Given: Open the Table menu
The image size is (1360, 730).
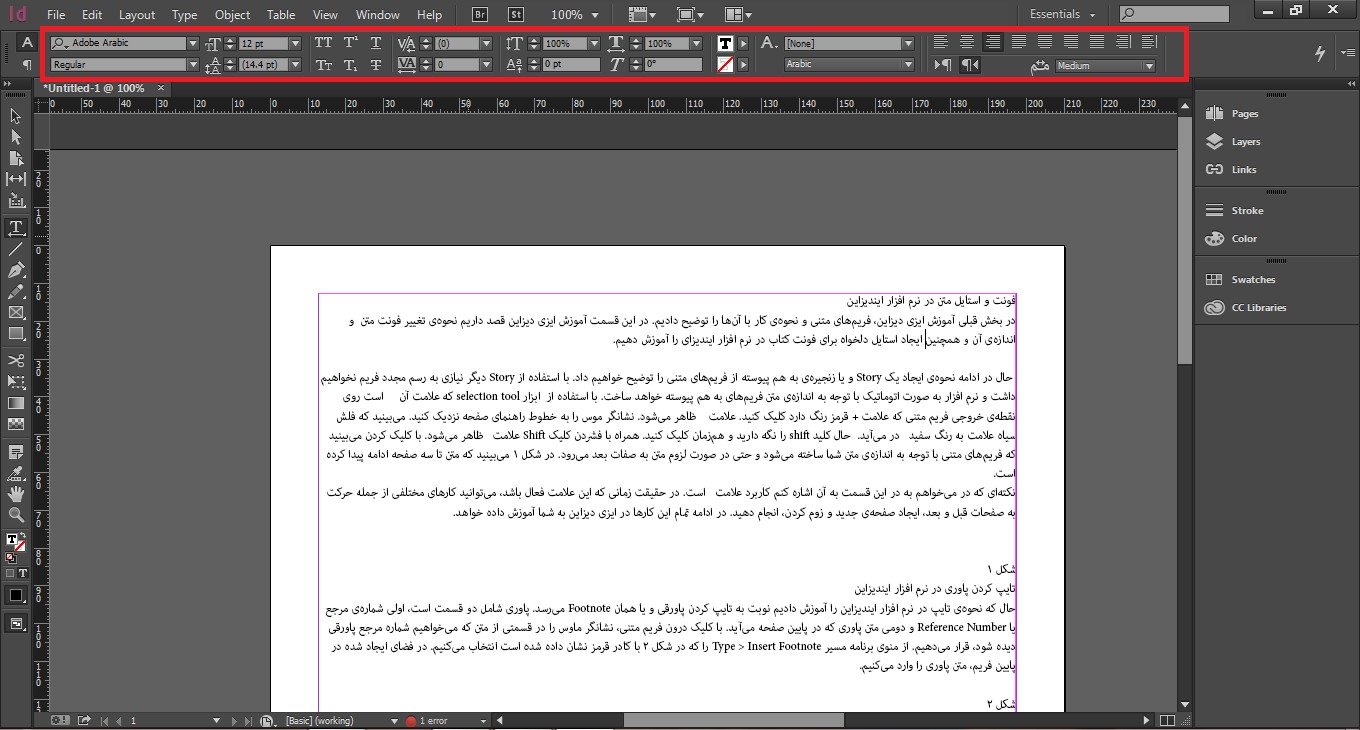Looking at the screenshot, I should (281, 15).
